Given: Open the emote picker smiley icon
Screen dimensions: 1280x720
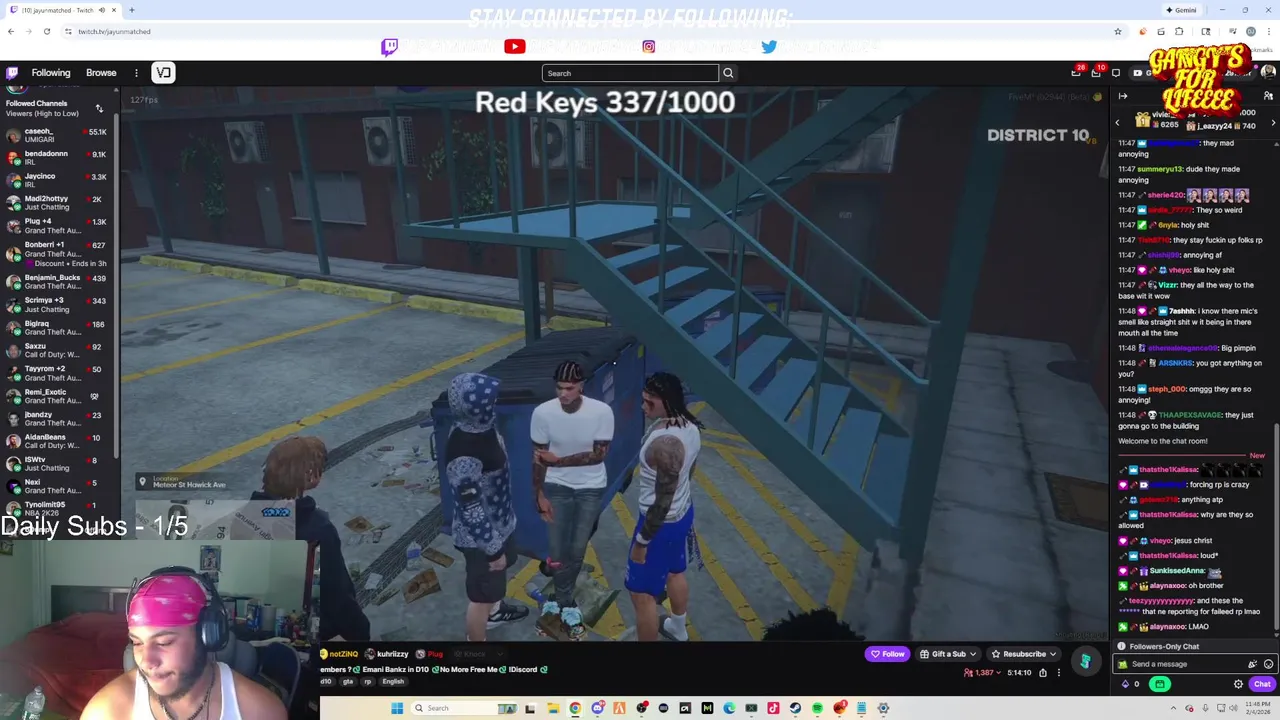Looking at the screenshot, I should click(1268, 664).
